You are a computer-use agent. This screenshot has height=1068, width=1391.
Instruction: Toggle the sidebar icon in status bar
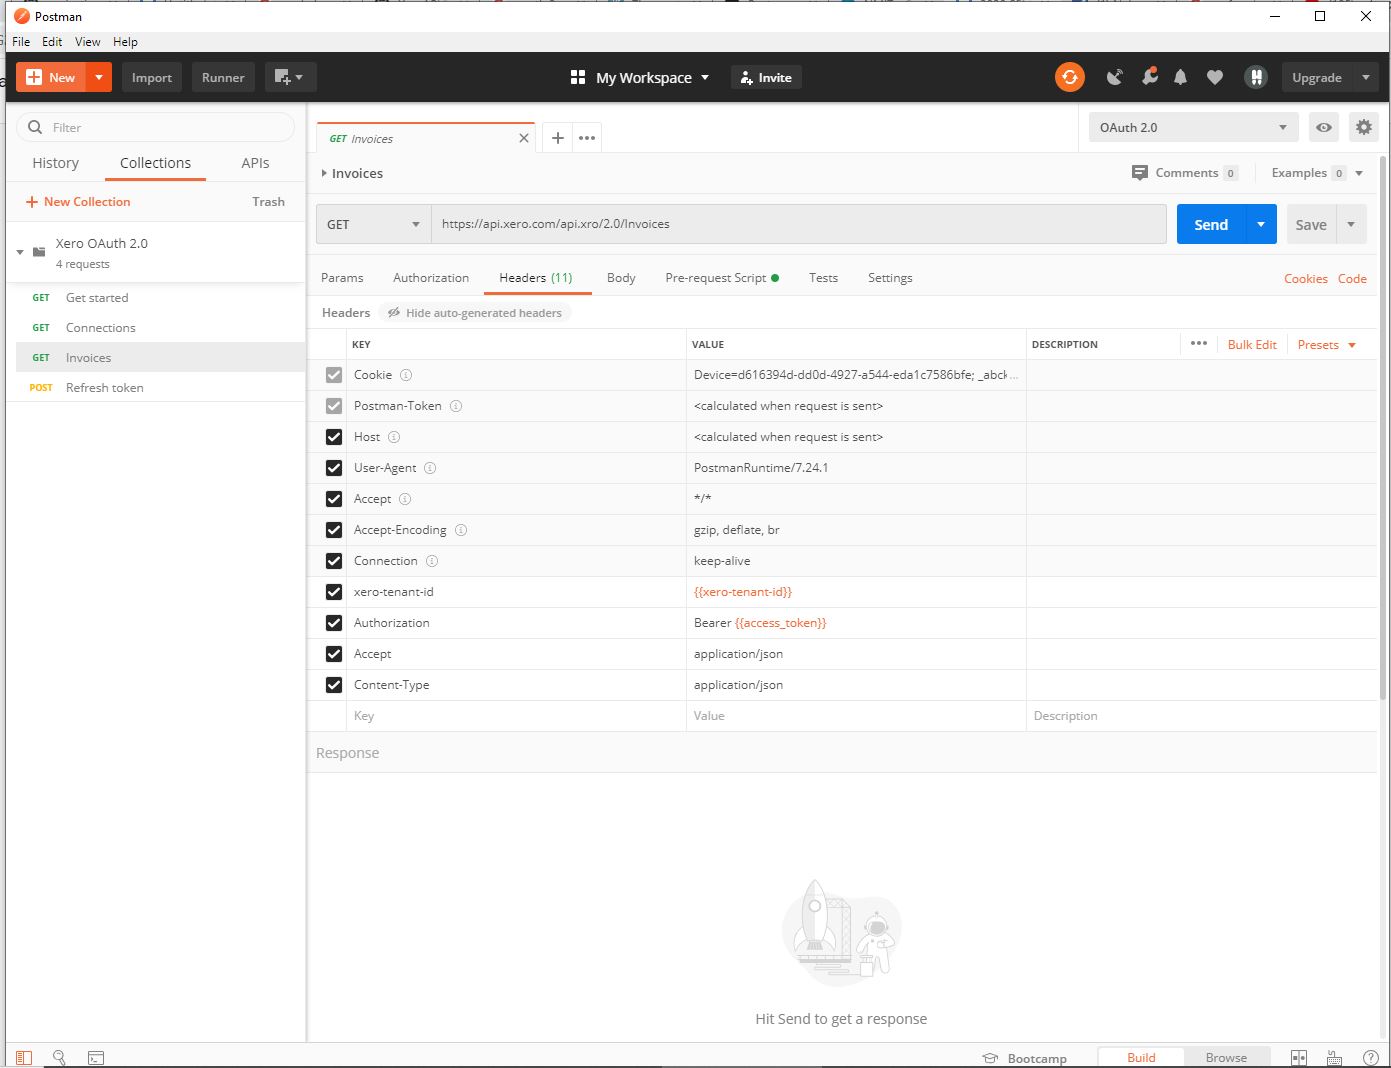pos(24,1057)
